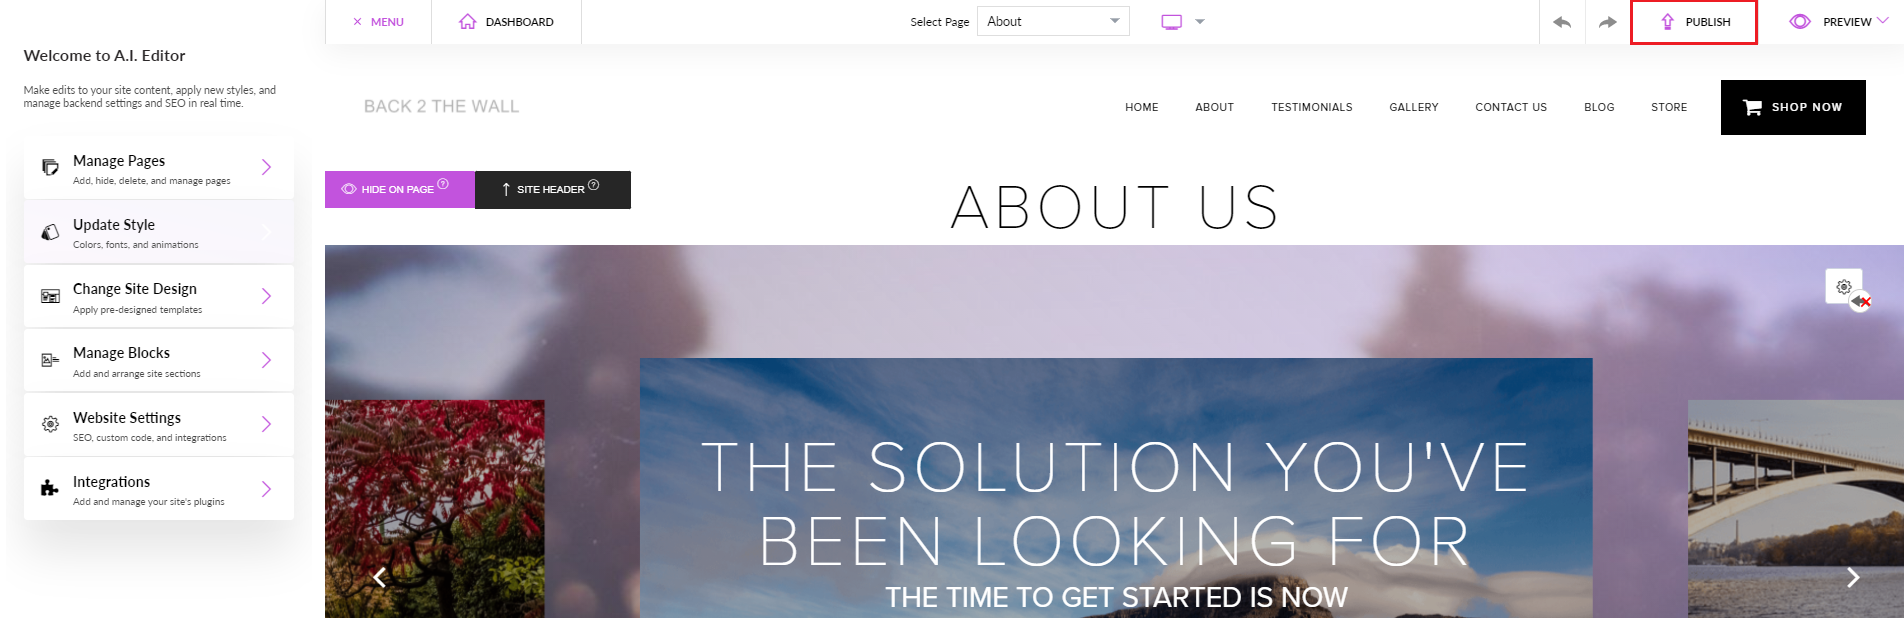Image resolution: width=1904 pixels, height=618 pixels.
Task: Open the Select Page dropdown
Action: [1053, 21]
